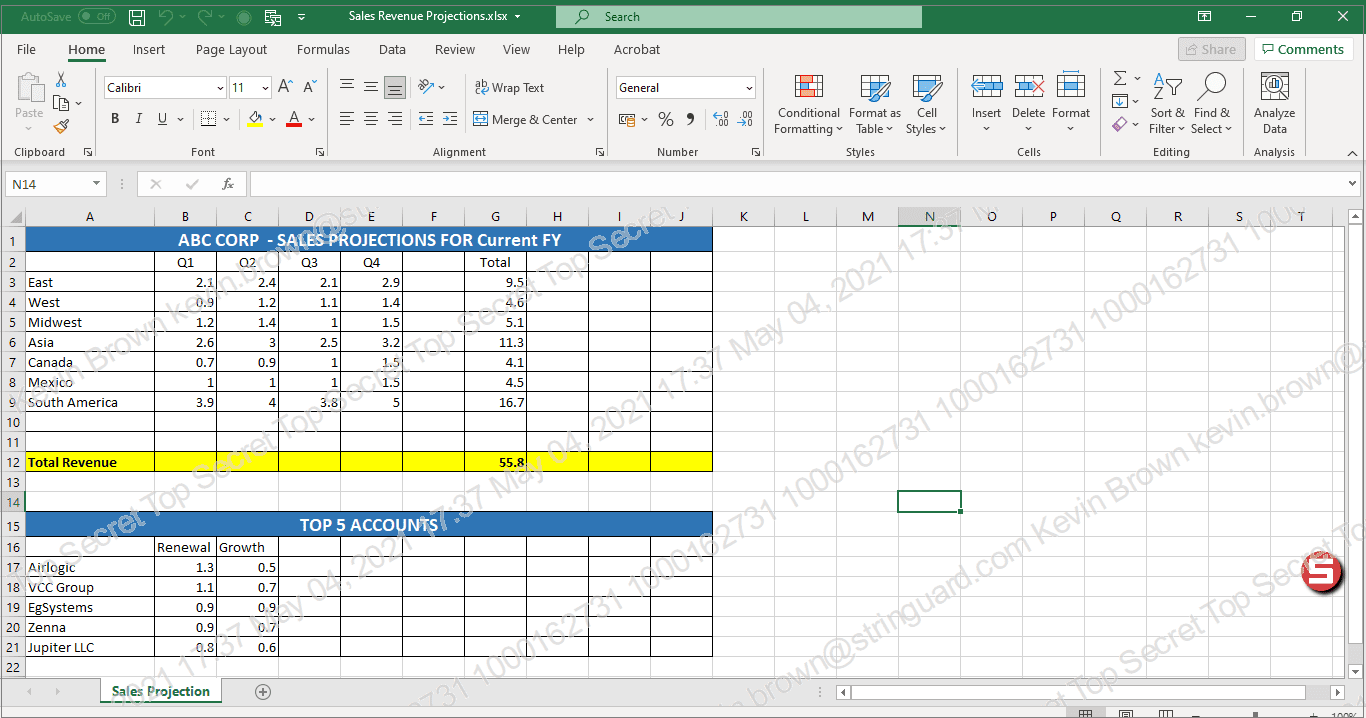Select the Sales Projection sheet tab
Viewport: 1366px width, 718px height.
tap(161, 691)
